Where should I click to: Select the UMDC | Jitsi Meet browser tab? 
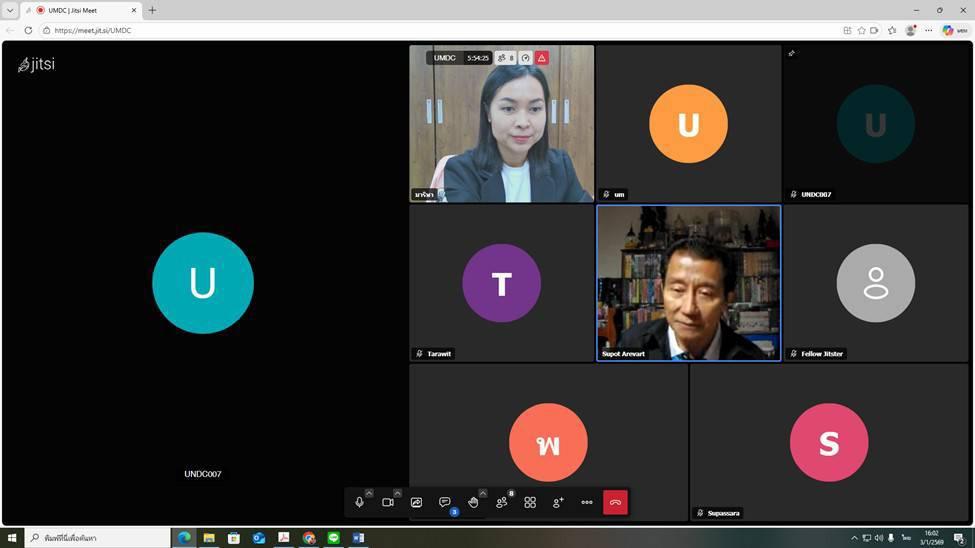[x=80, y=10]
